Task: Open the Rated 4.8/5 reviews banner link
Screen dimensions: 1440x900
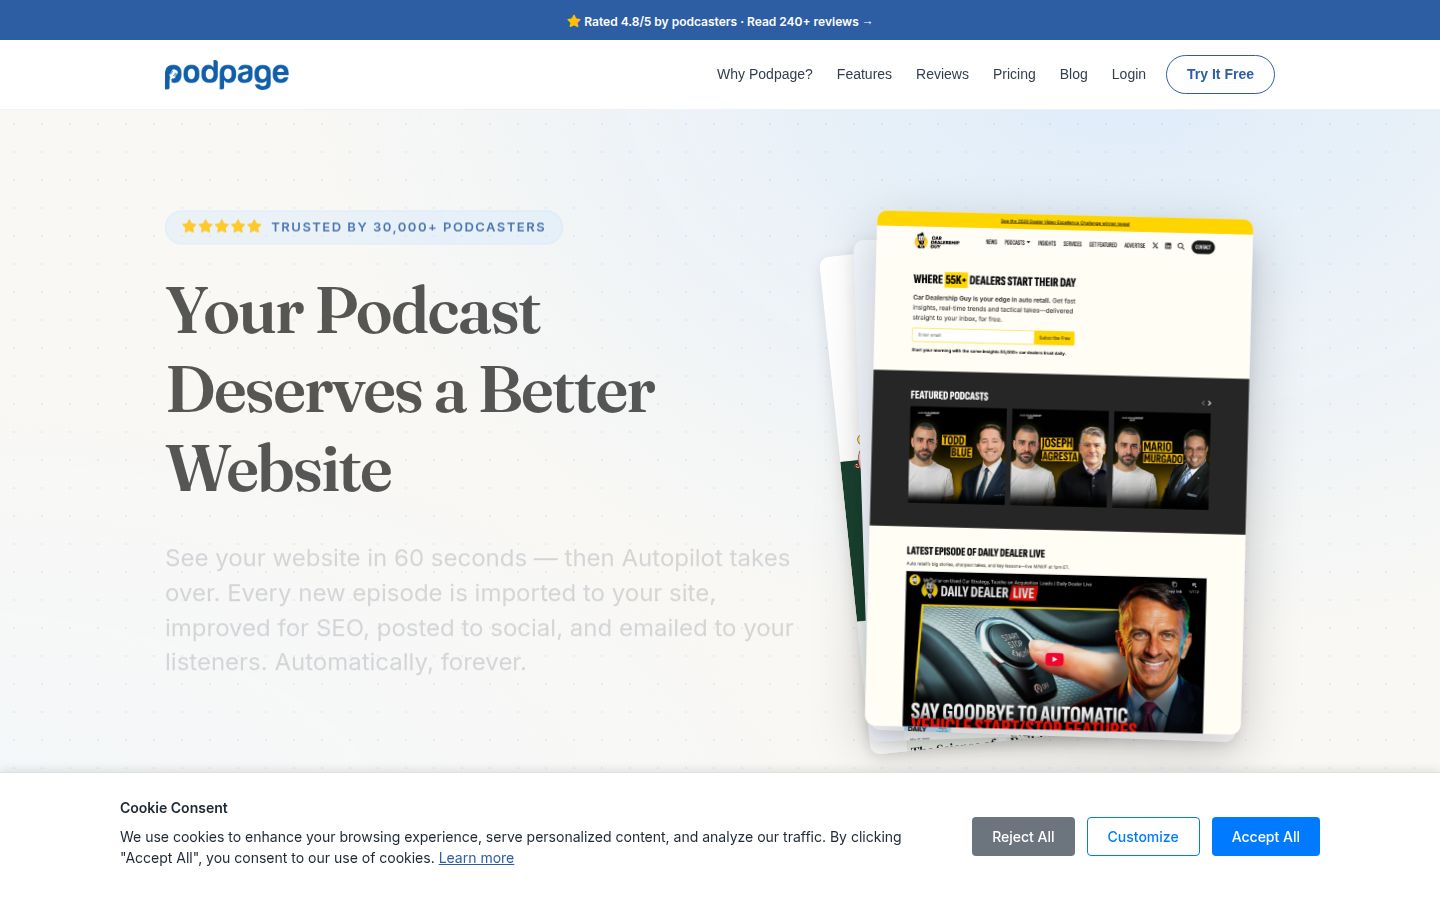Action: click(x=720, y=21)
